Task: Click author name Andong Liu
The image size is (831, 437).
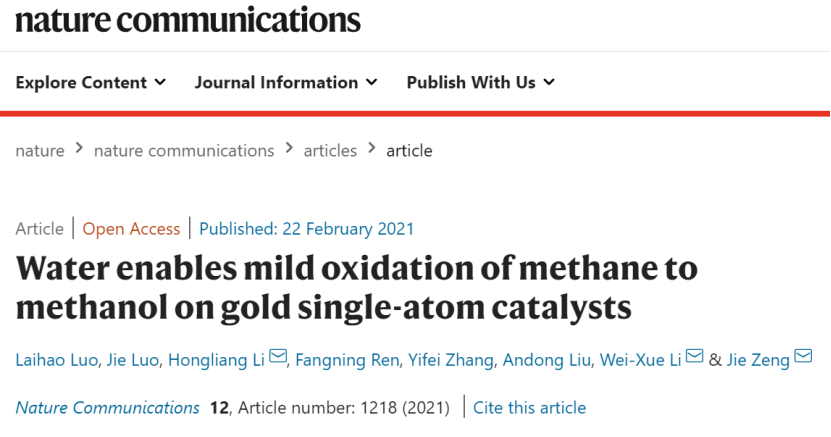Action: tap(546, 360)
